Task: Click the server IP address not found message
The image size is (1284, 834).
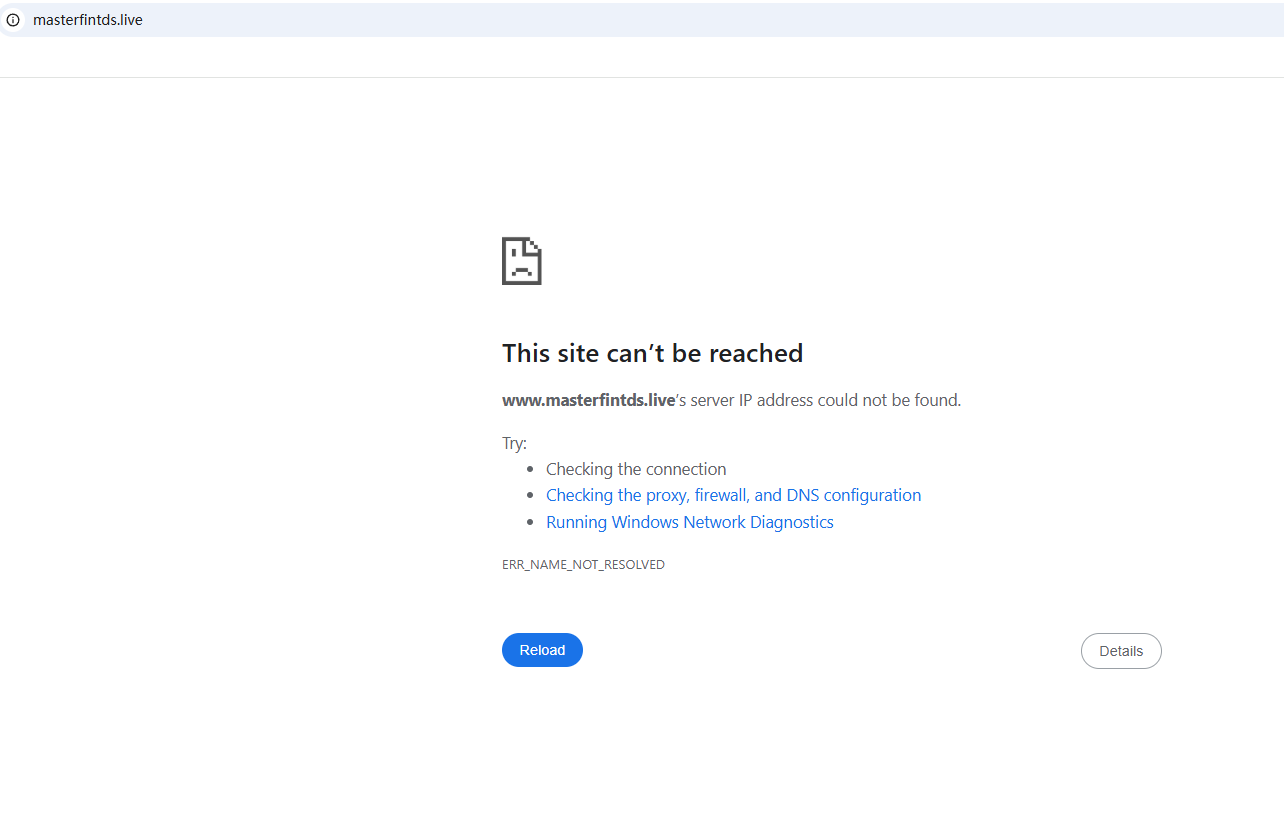Action: pos(731,400)
